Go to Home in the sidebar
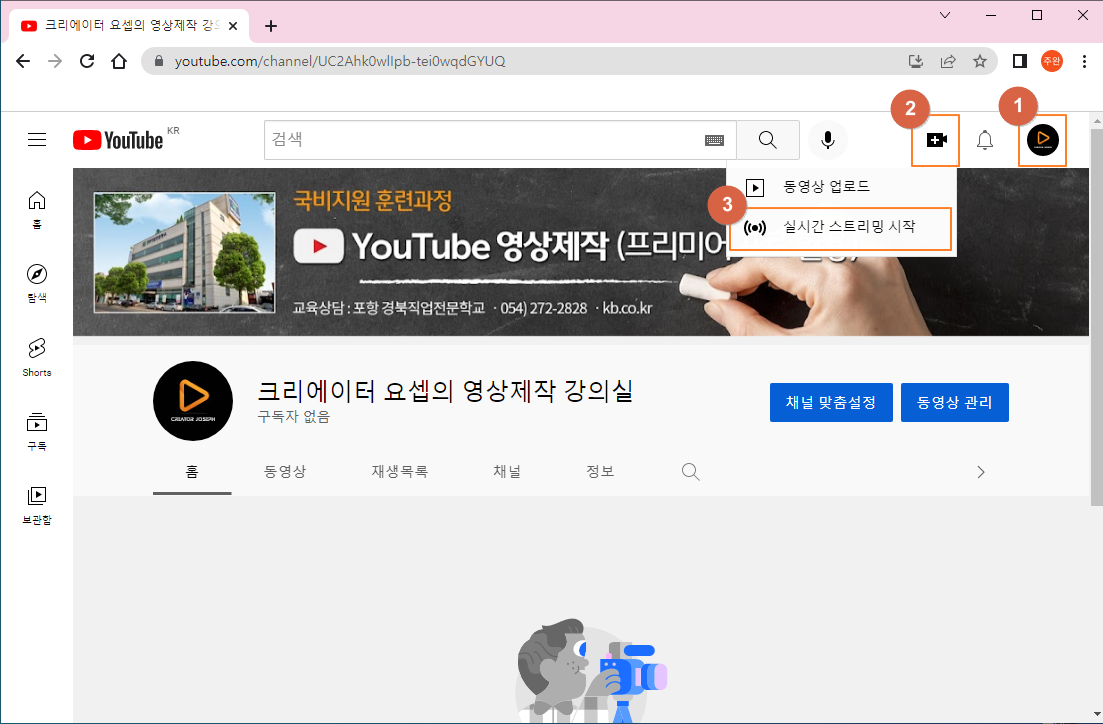The height and width of the screenshot is (724, 1103). (x=37, y=210)
